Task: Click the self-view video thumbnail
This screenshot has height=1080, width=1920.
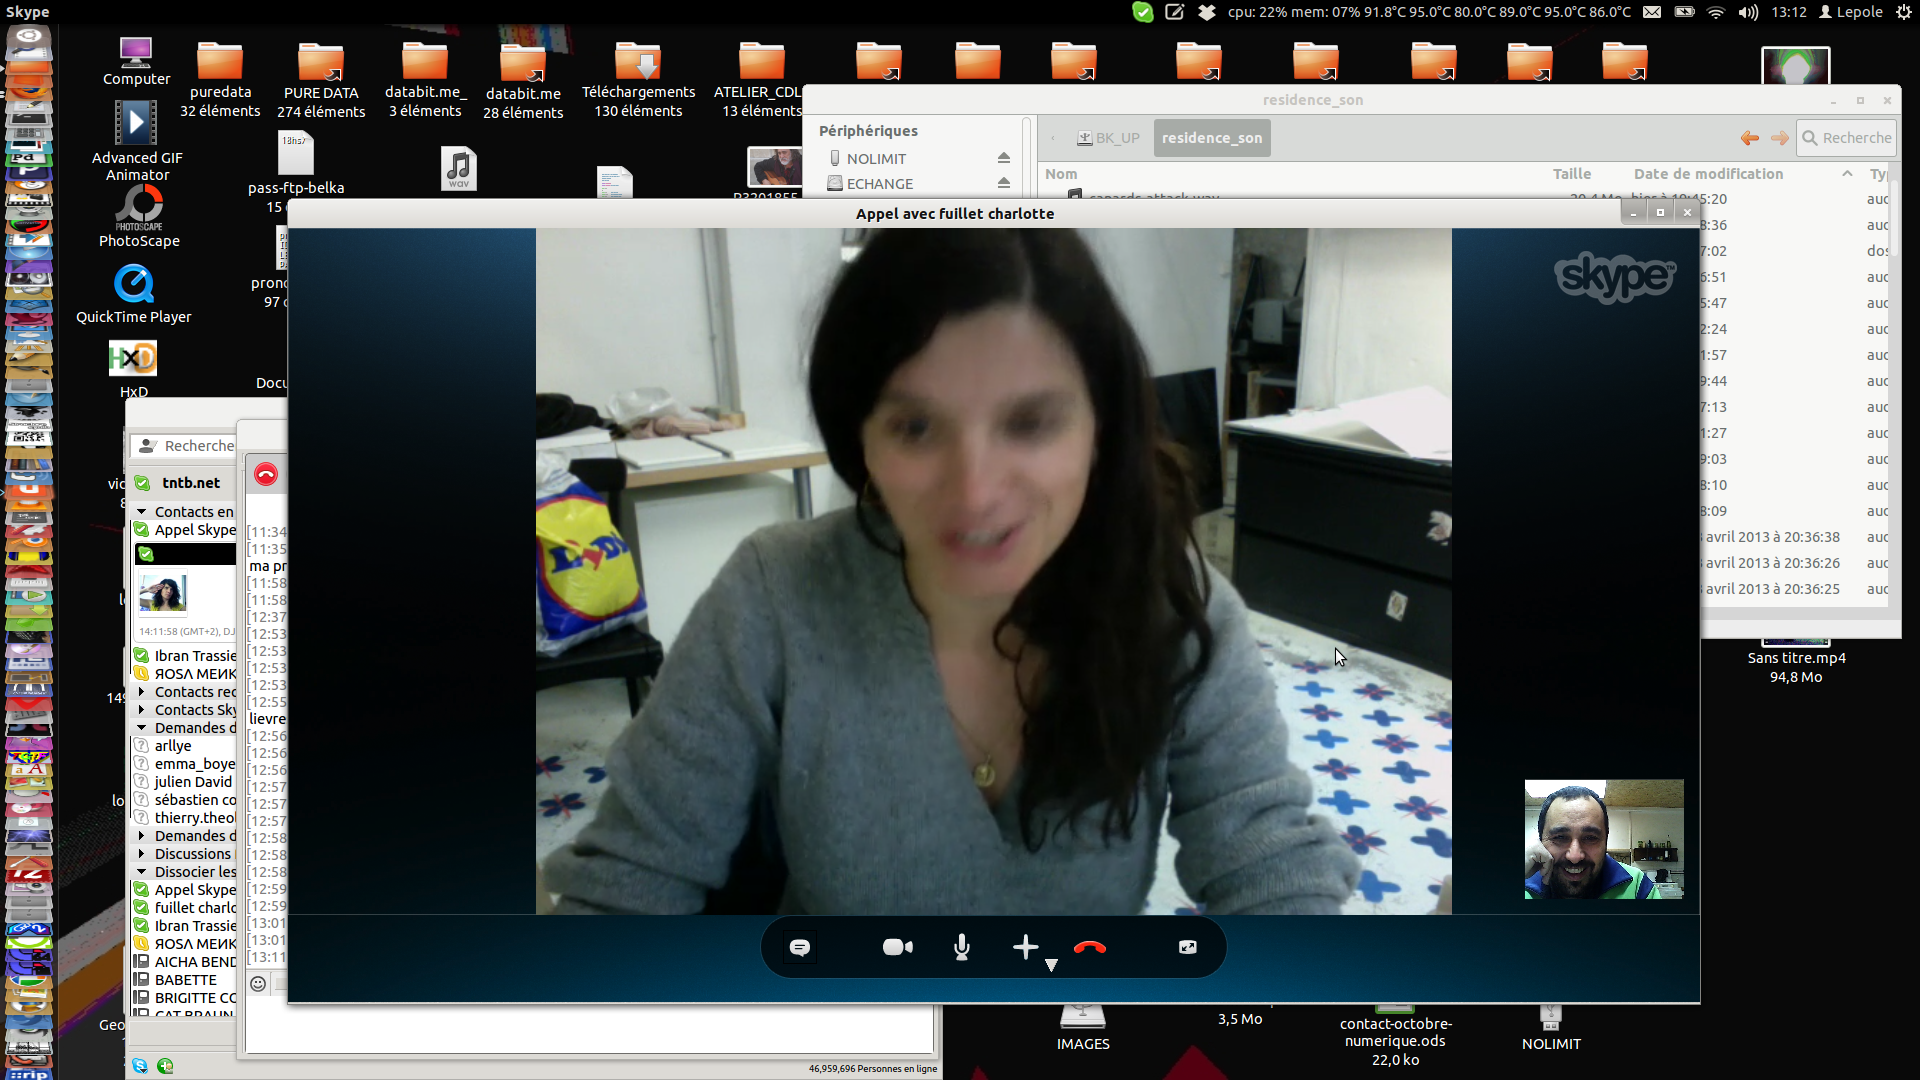Action: (1603, 839)
